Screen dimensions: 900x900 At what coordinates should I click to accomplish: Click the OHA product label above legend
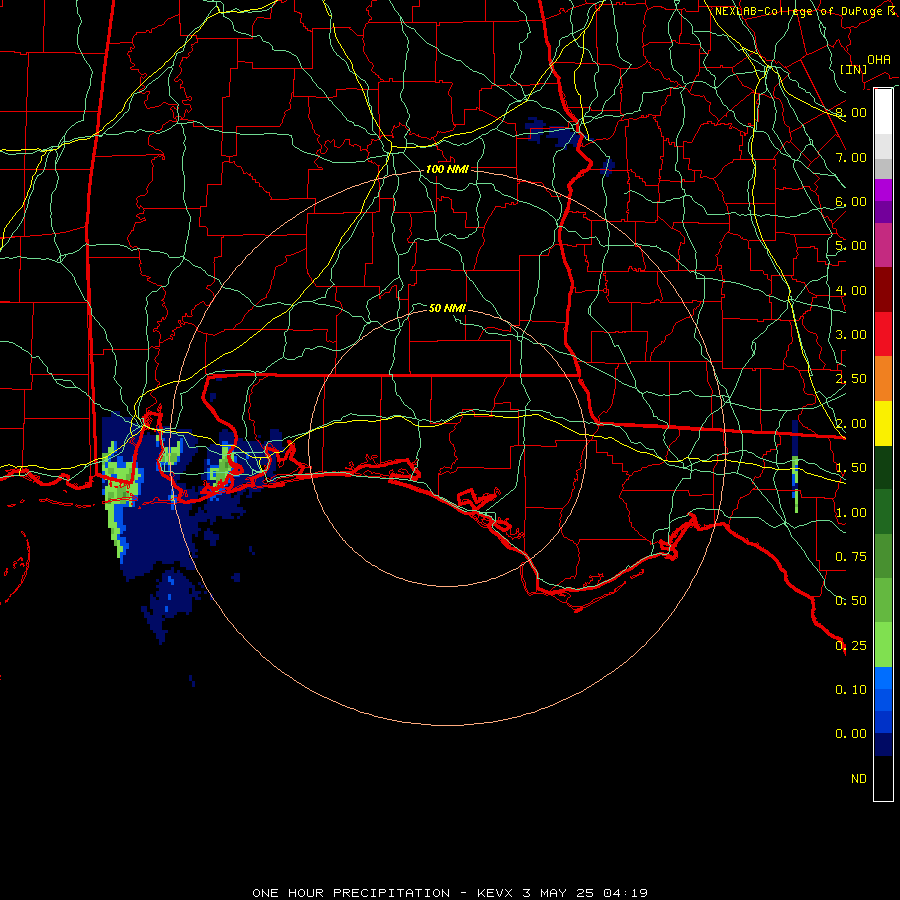point(879,60)
